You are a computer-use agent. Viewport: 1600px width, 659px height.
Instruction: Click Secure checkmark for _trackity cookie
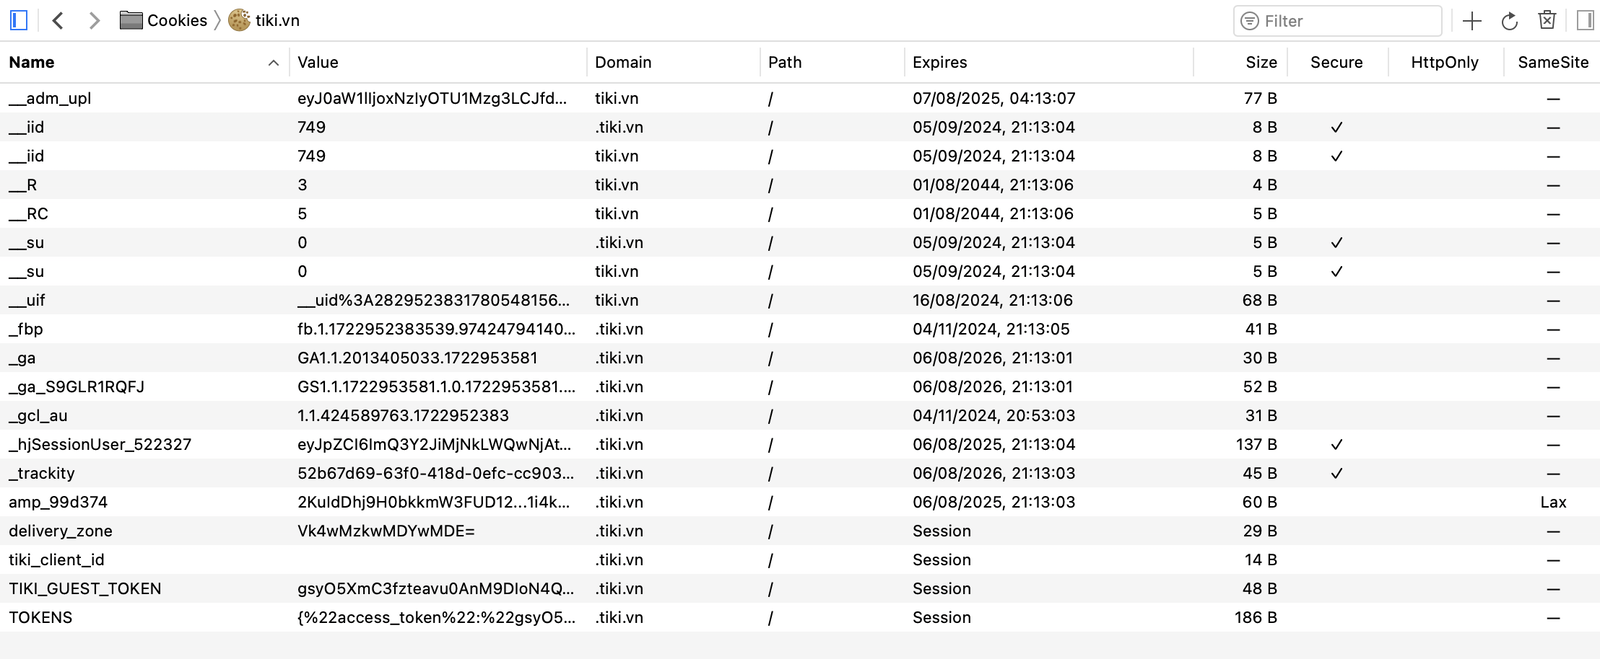1336,473
